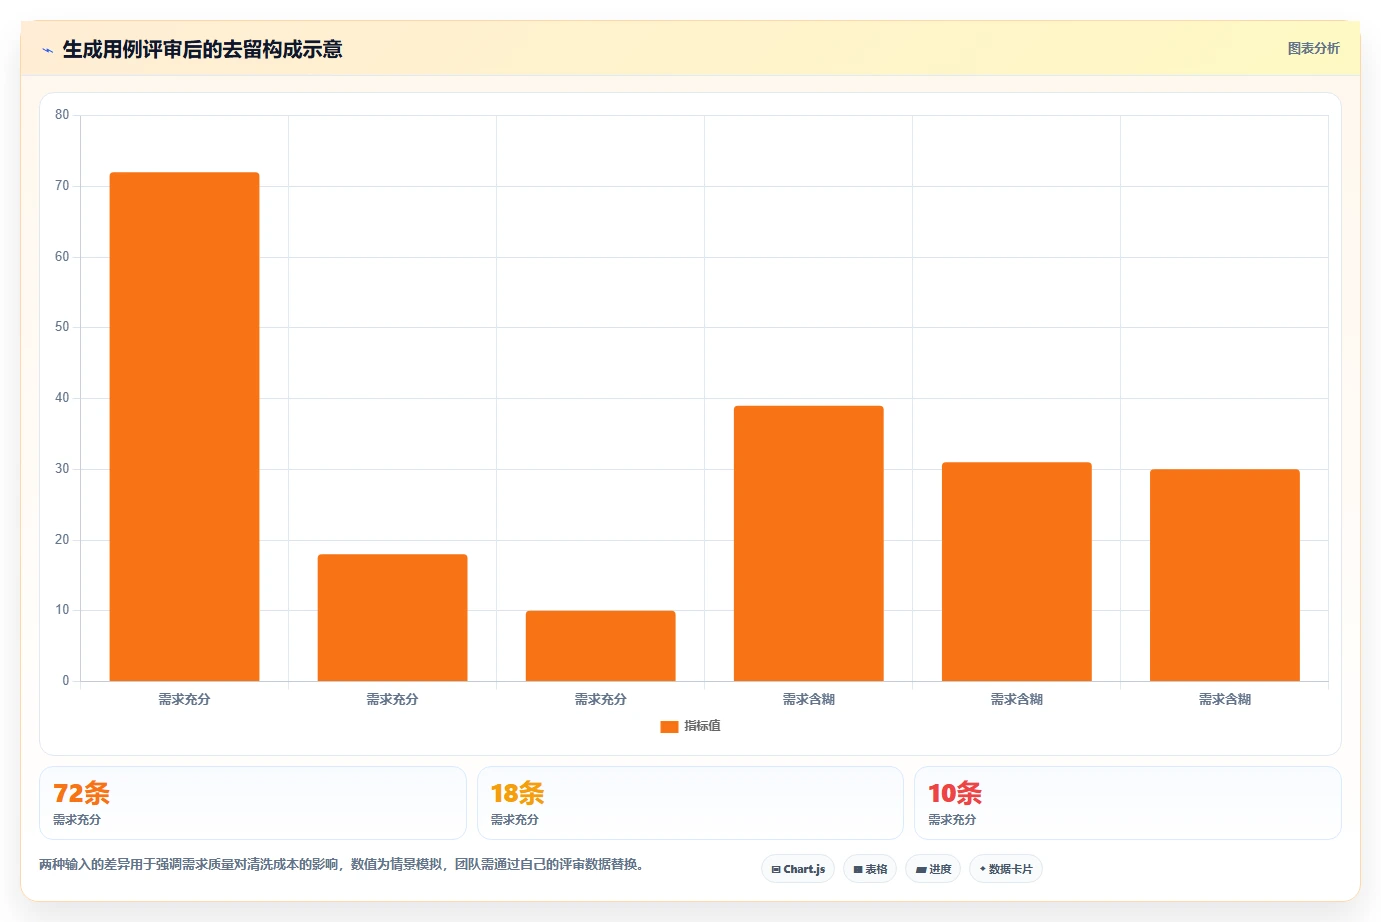This screenshot has width=1381, height=922.
Task: Open the 18条 data card
Action: [x=690, y=803]
